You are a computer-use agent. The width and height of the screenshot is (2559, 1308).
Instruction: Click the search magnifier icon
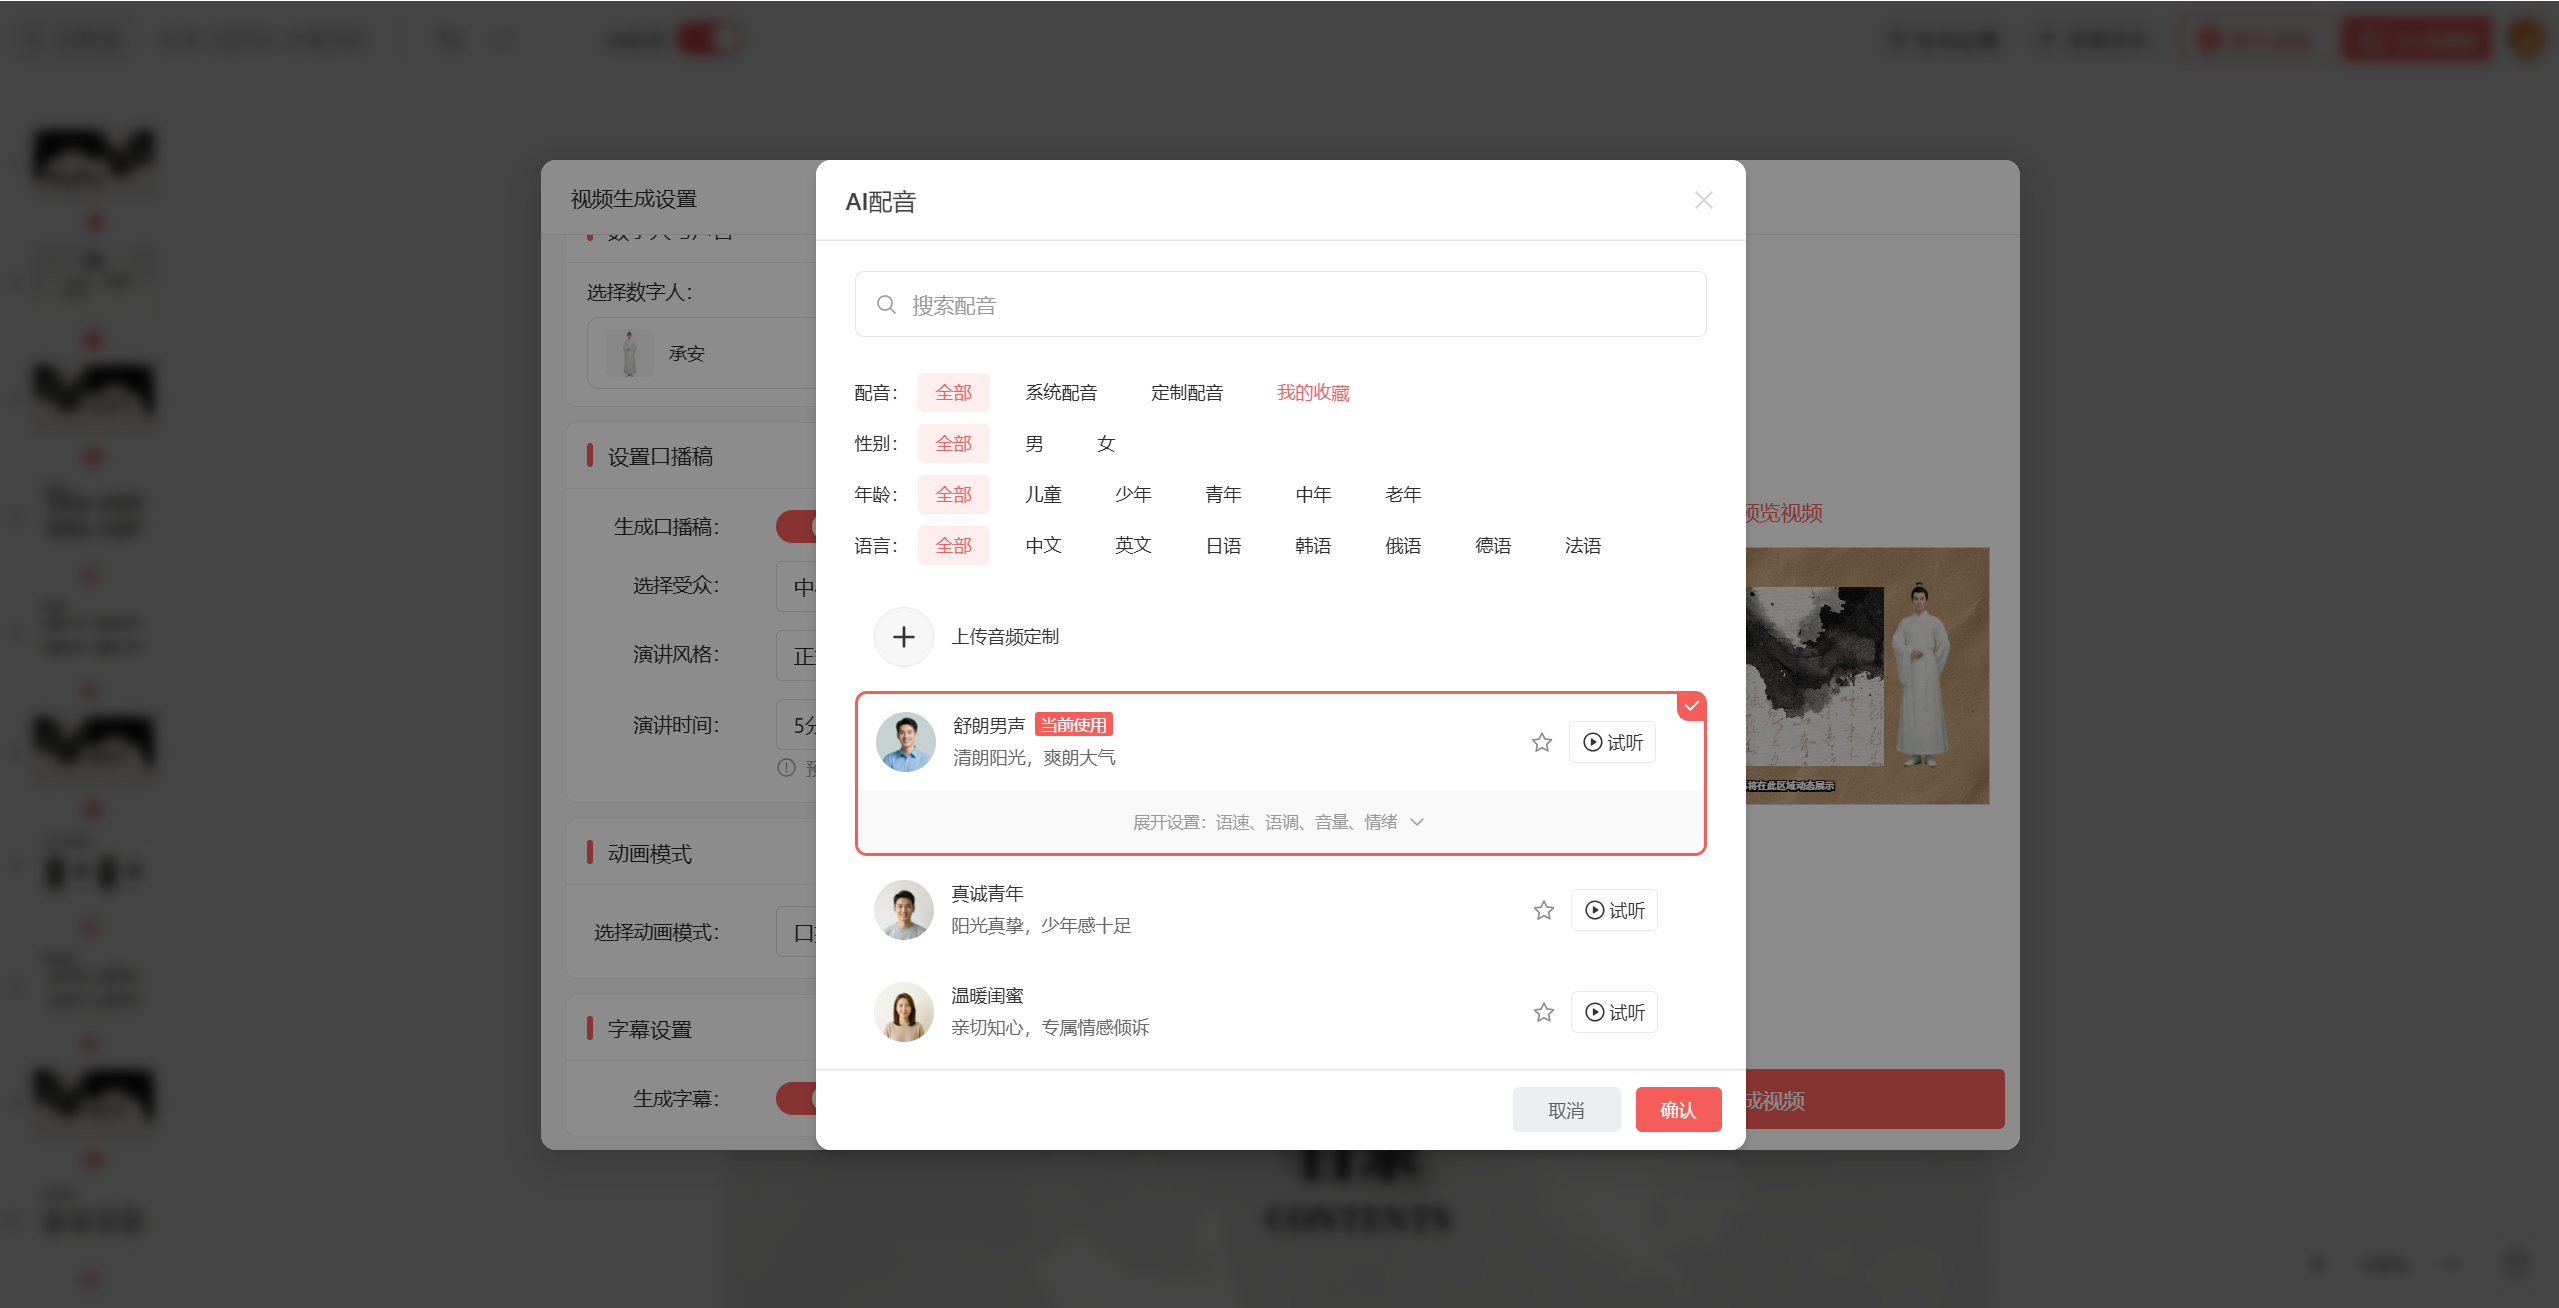tap(886, 304)
